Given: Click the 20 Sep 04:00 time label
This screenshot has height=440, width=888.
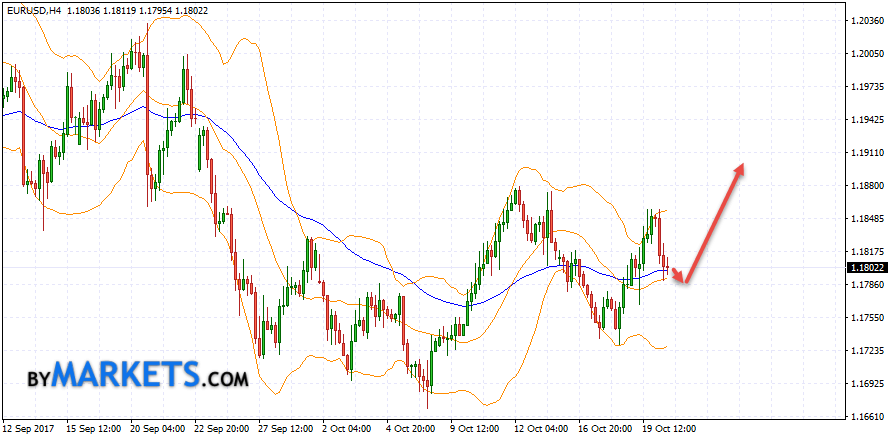Looking at the screenshot, I should tap(160, 429).
